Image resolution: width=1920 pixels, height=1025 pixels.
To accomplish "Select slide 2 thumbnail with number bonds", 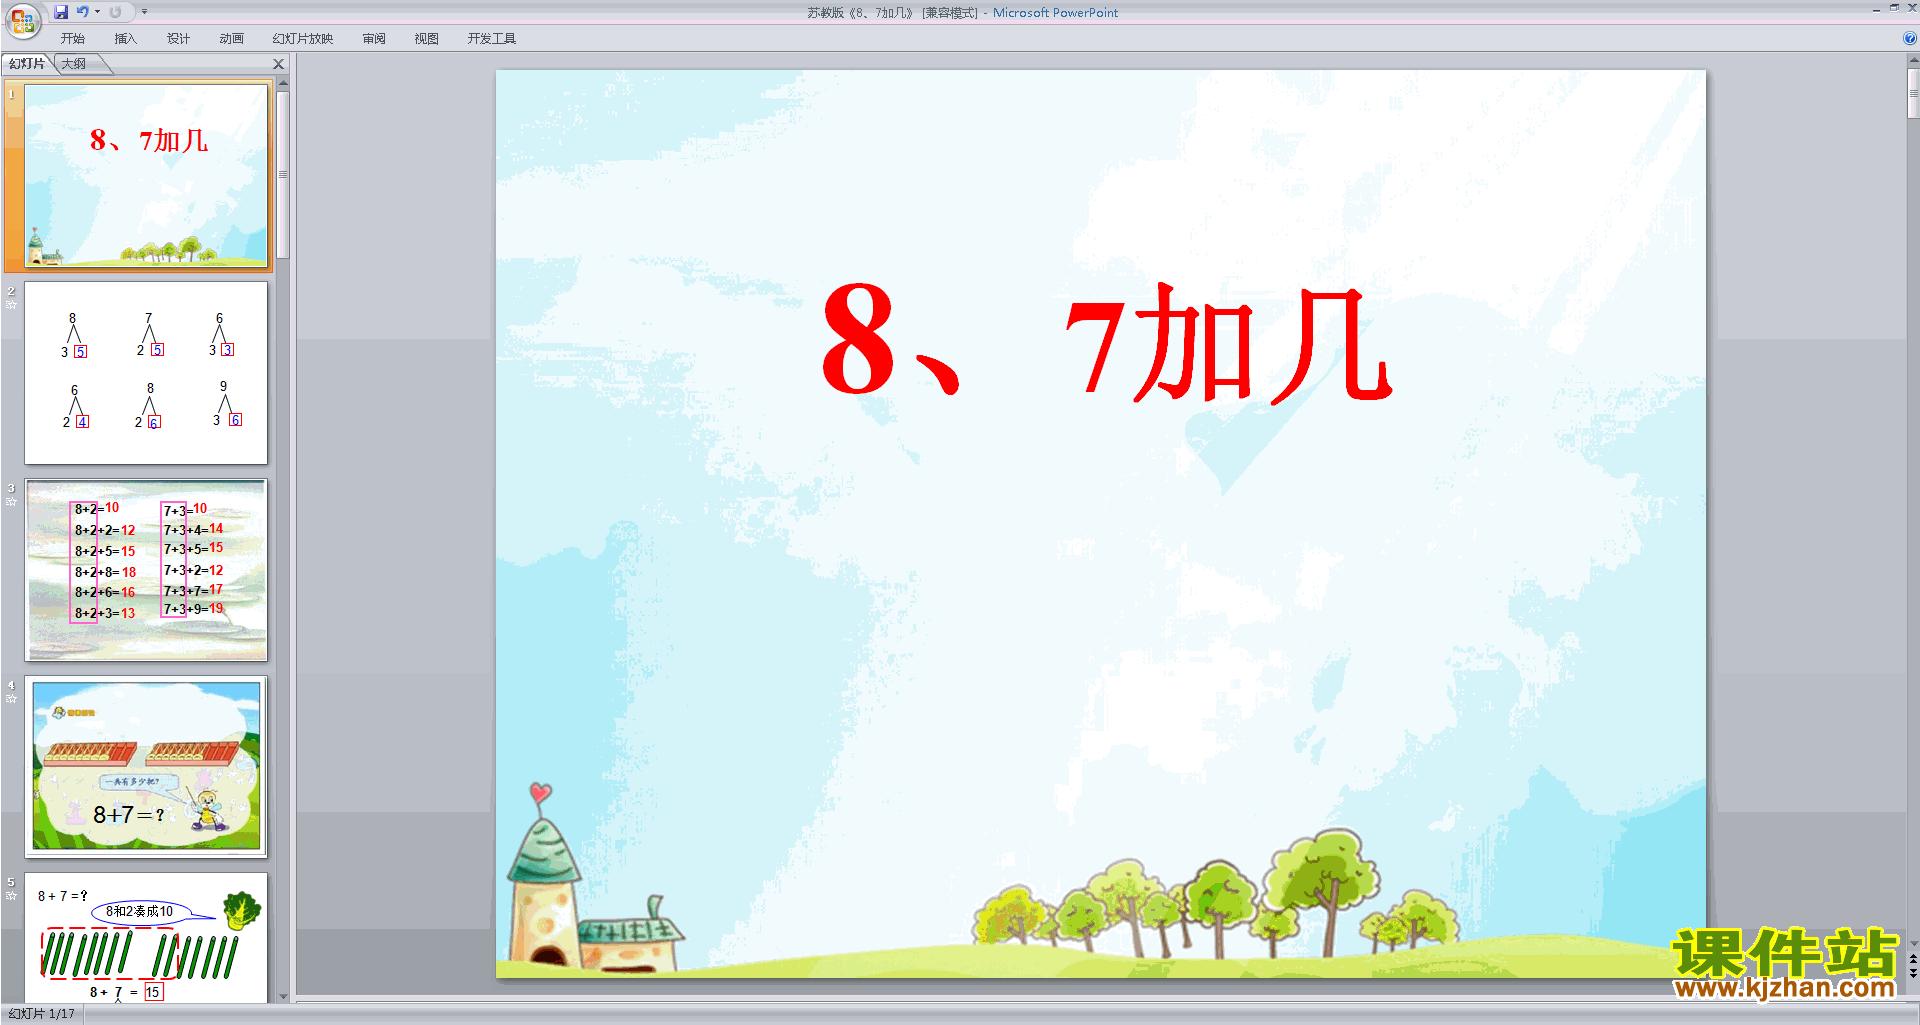I will 146,372.
